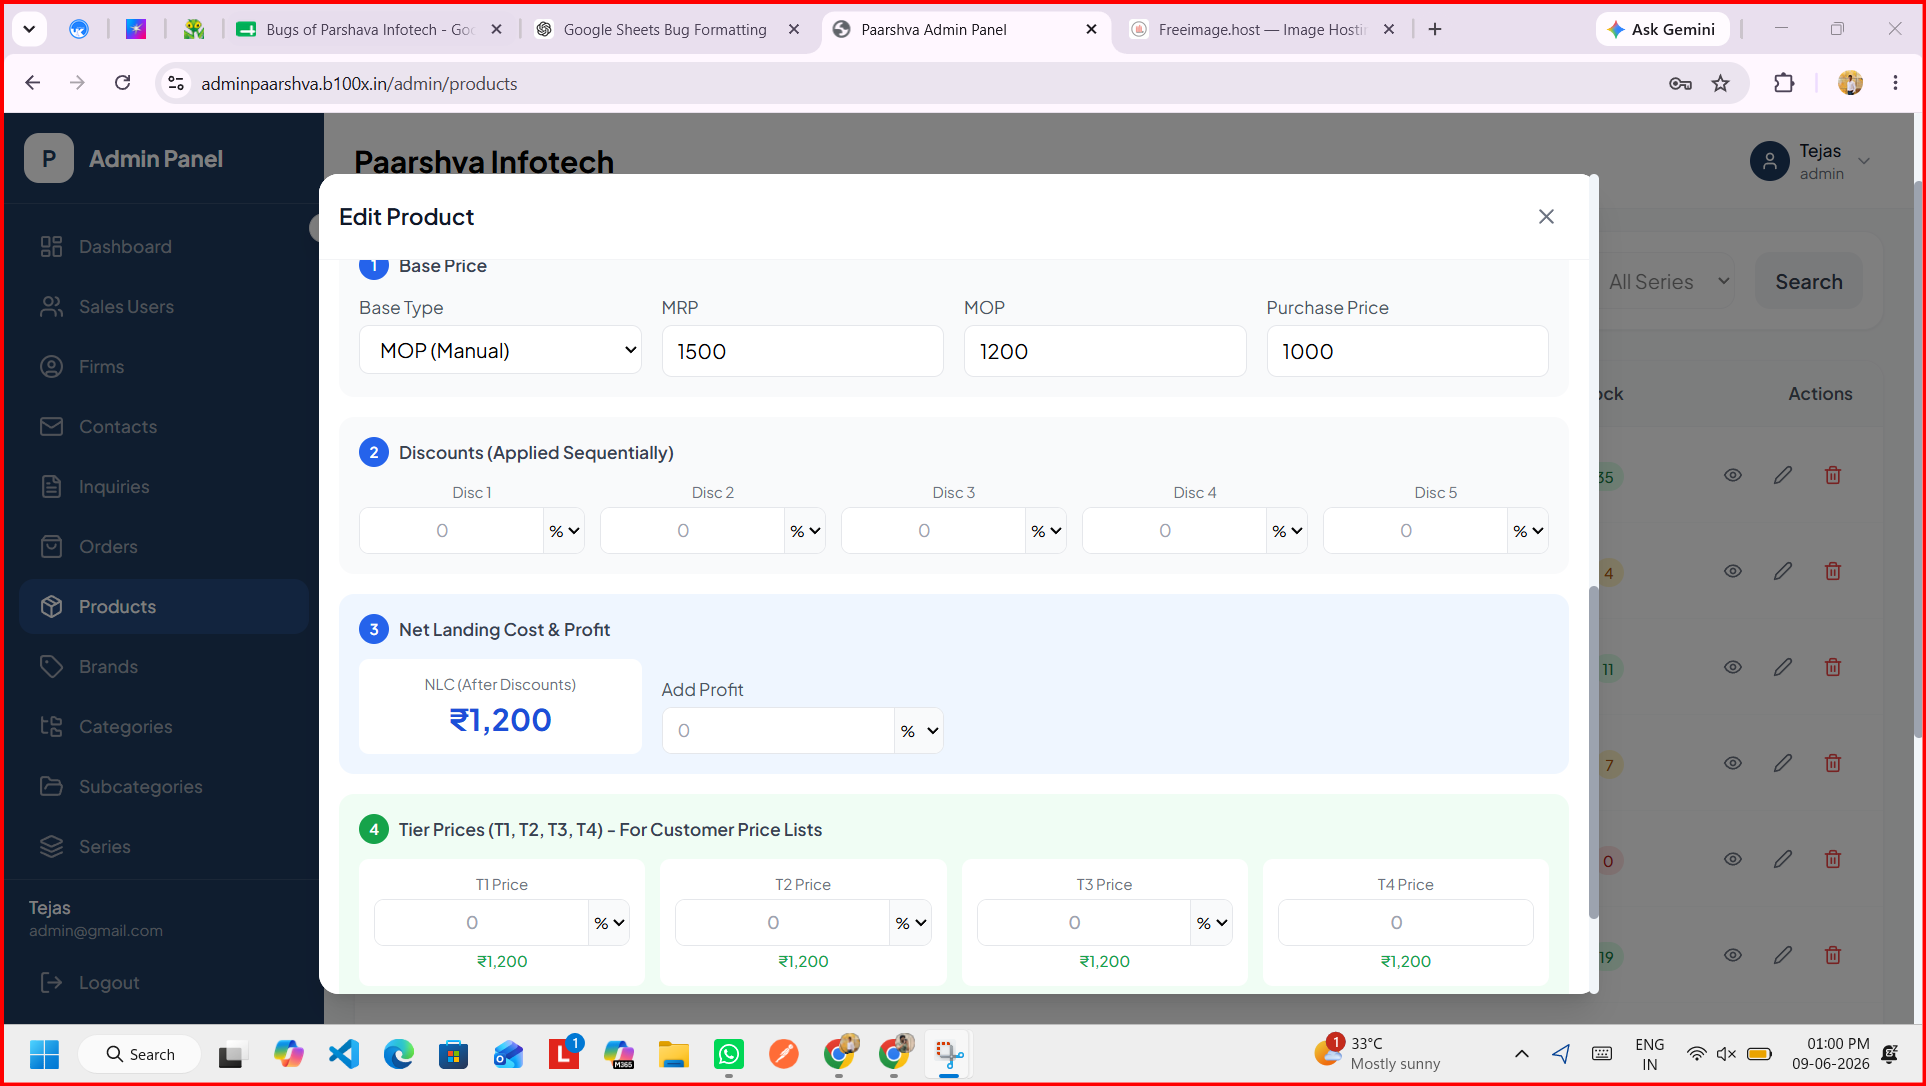Reload the page

tap(122, 83)
